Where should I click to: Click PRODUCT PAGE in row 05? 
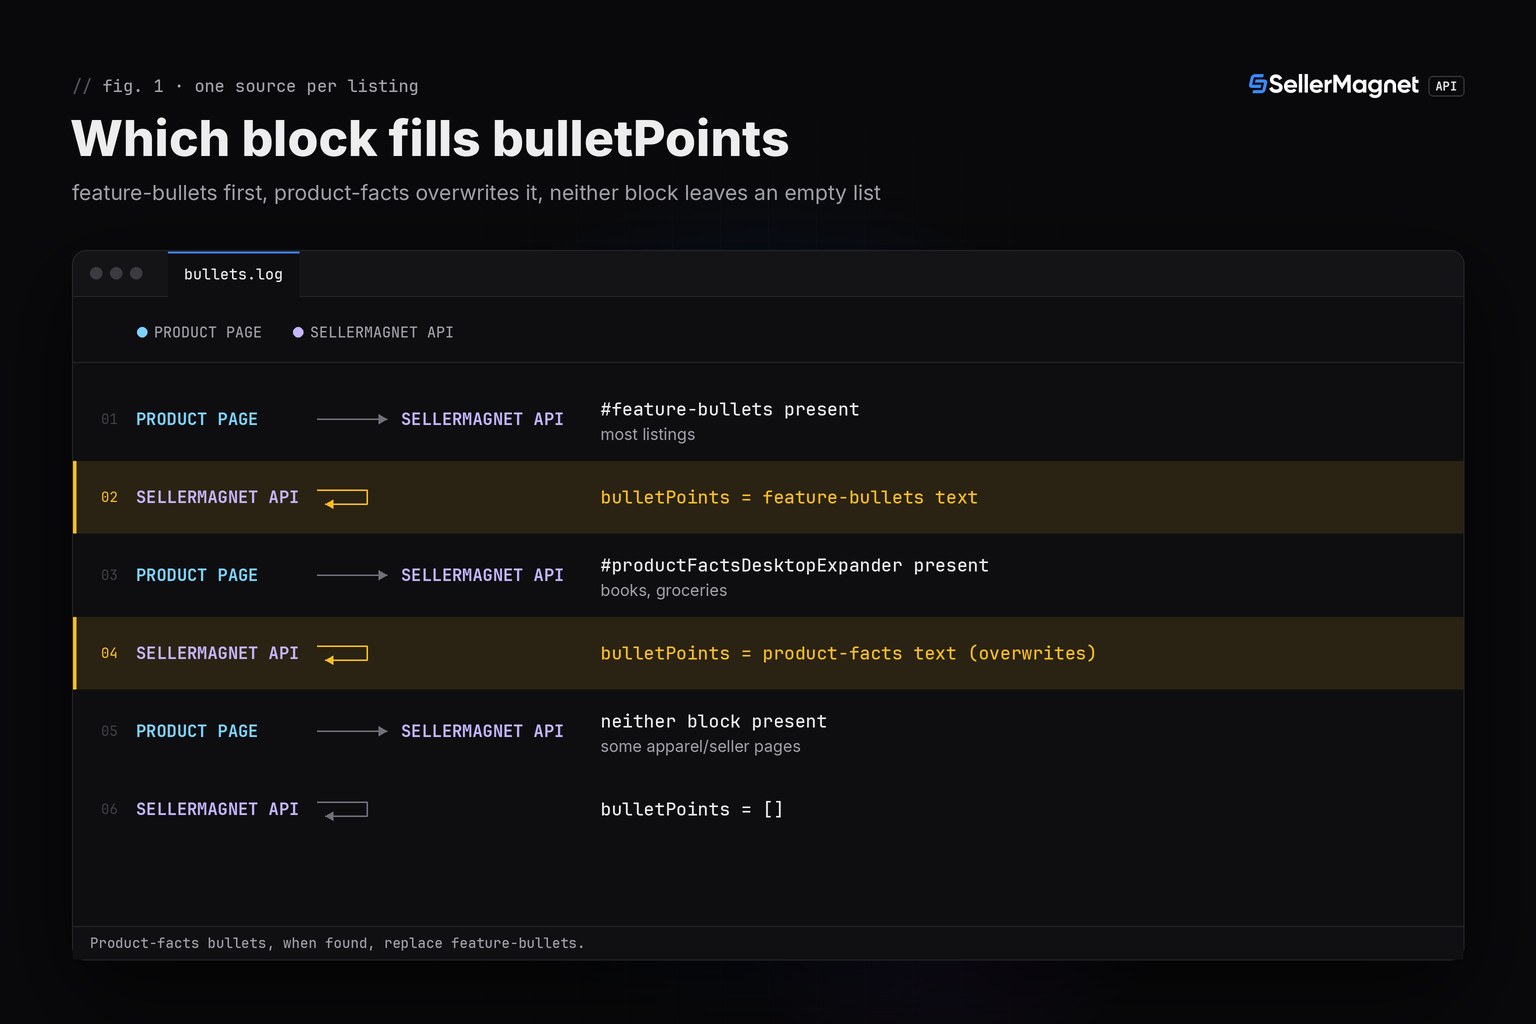[197, 731]
